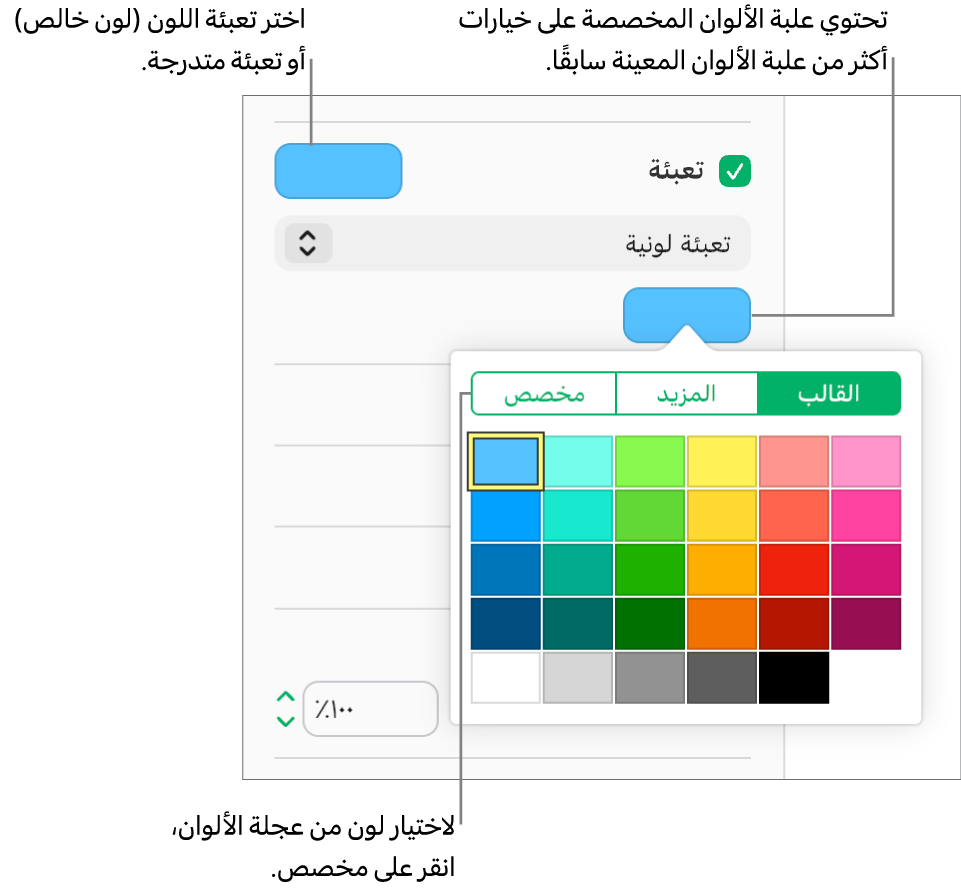Choose the bright yellow color swatch
Viewport: 961px width, 892px height.
pyautogui.click(x=722, y=462)
